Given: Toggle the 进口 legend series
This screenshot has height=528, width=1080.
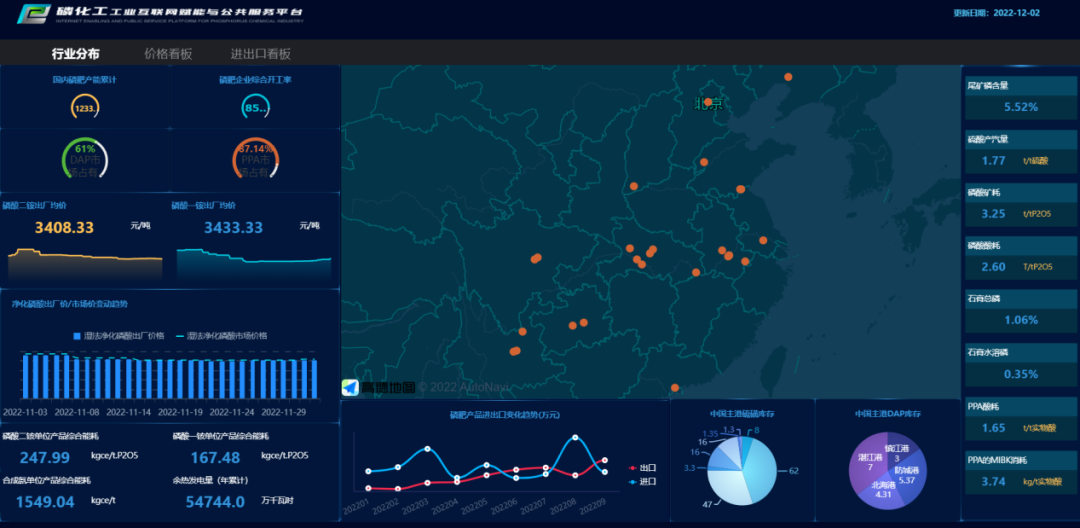Looking at the screenshot, I should (642, 481).
